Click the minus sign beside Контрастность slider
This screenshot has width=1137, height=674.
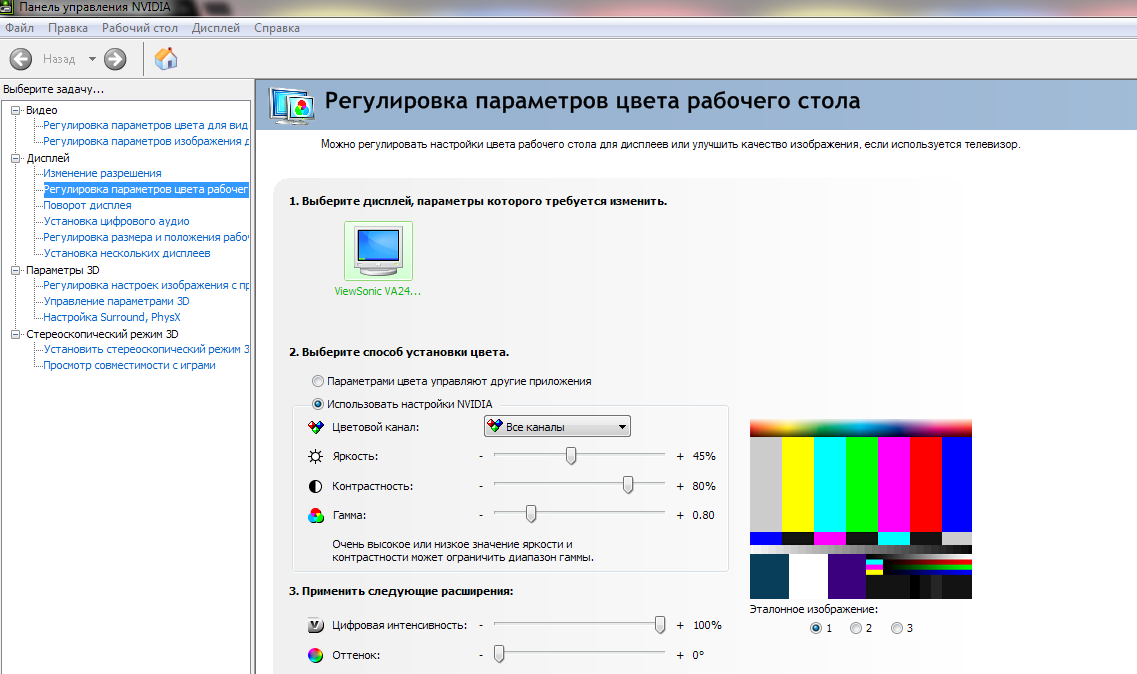481,486
